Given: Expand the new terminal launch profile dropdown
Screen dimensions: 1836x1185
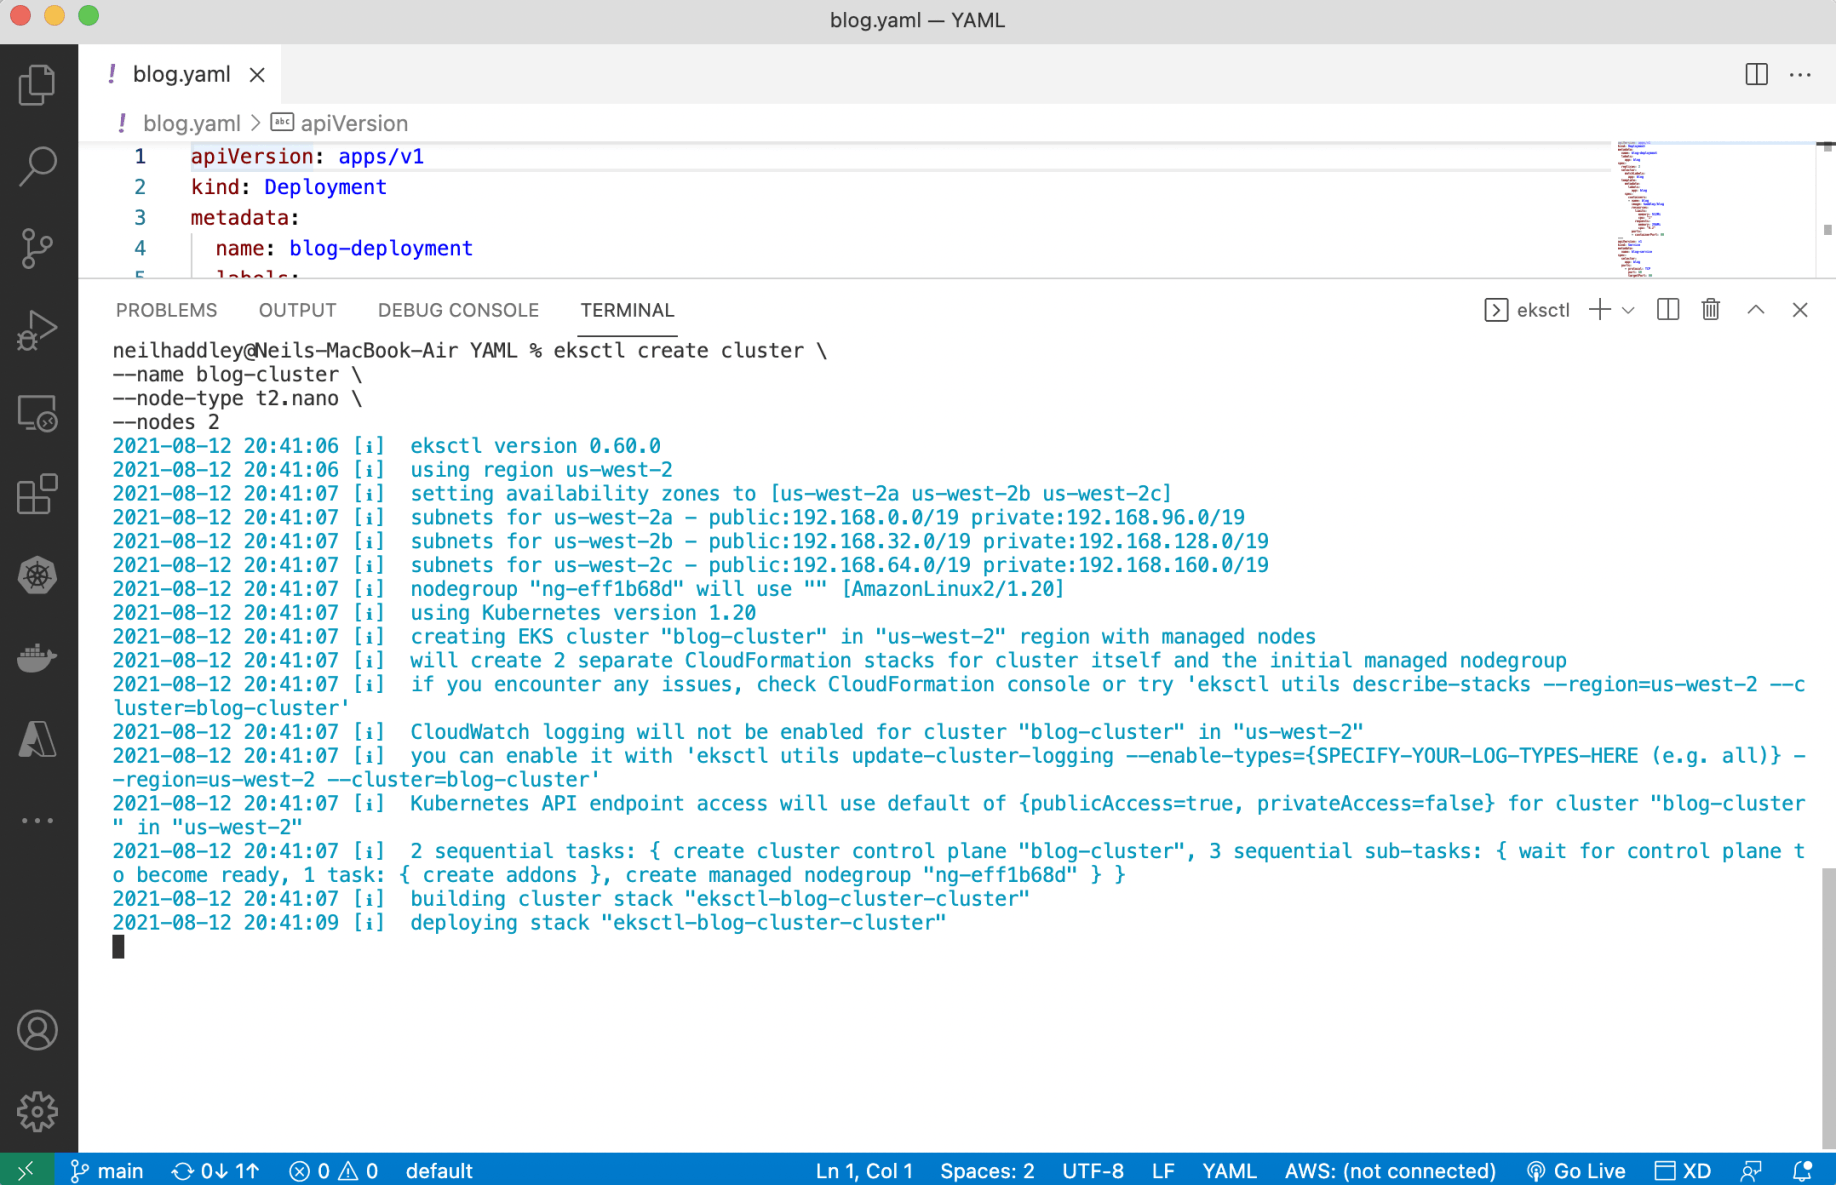Looking at the screenshot, I should click(x=1629, y=310).
